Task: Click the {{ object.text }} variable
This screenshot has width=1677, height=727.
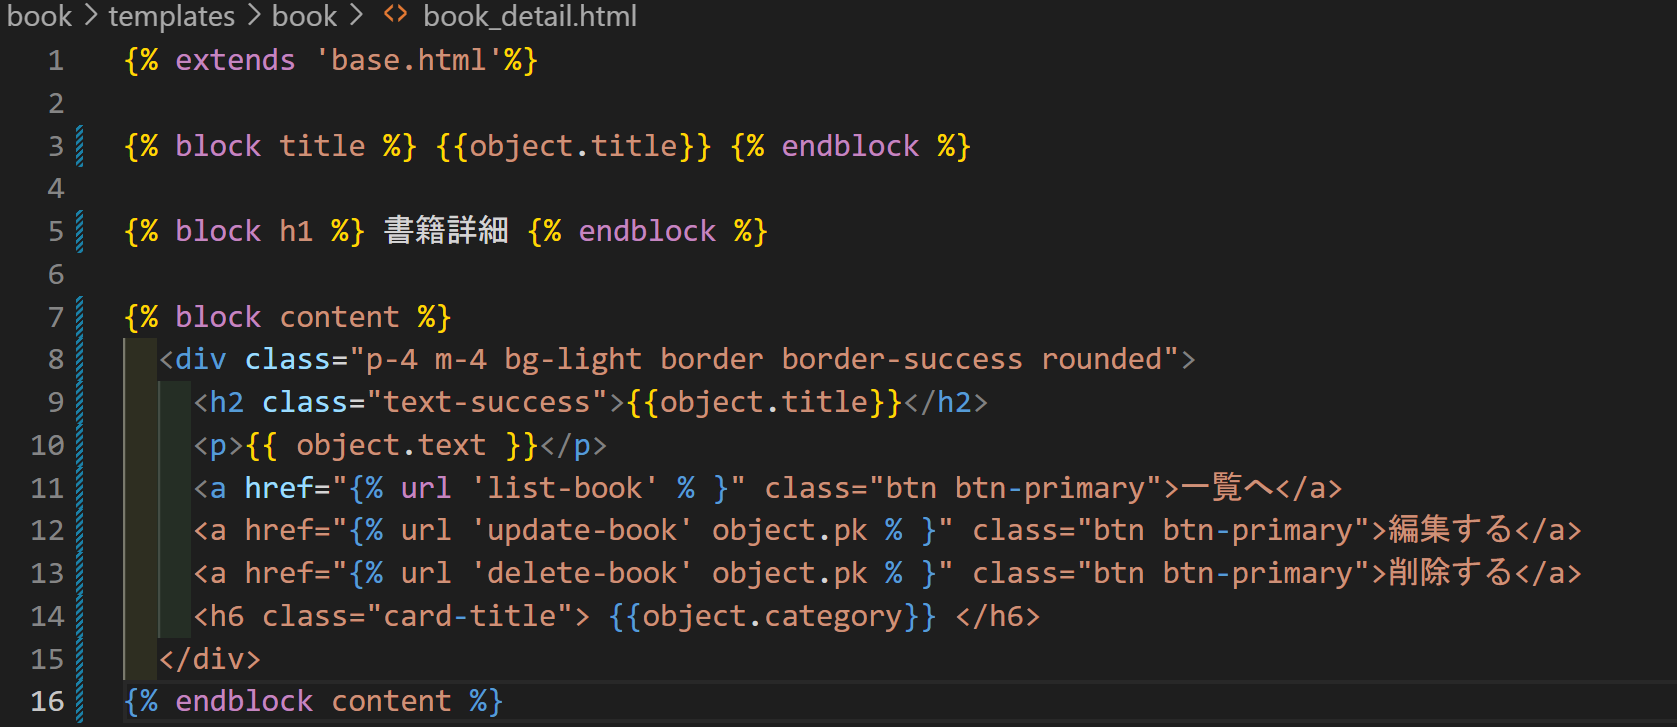Action: coord(391,446)
